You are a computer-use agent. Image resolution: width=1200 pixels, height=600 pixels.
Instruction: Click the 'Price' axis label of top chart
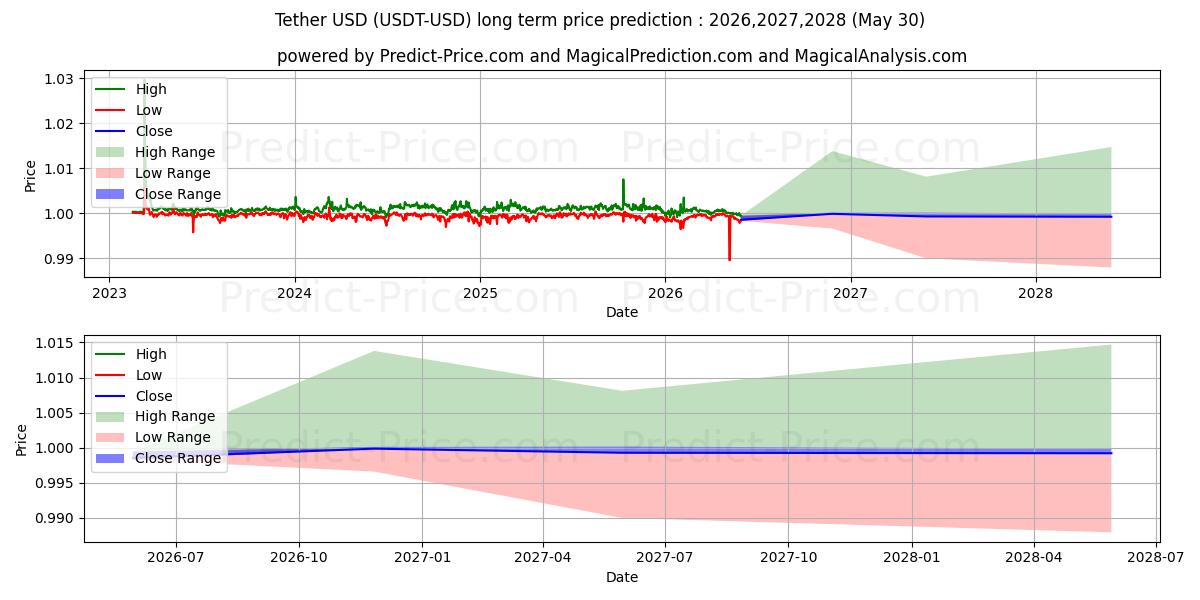click(x=30, y=175)
